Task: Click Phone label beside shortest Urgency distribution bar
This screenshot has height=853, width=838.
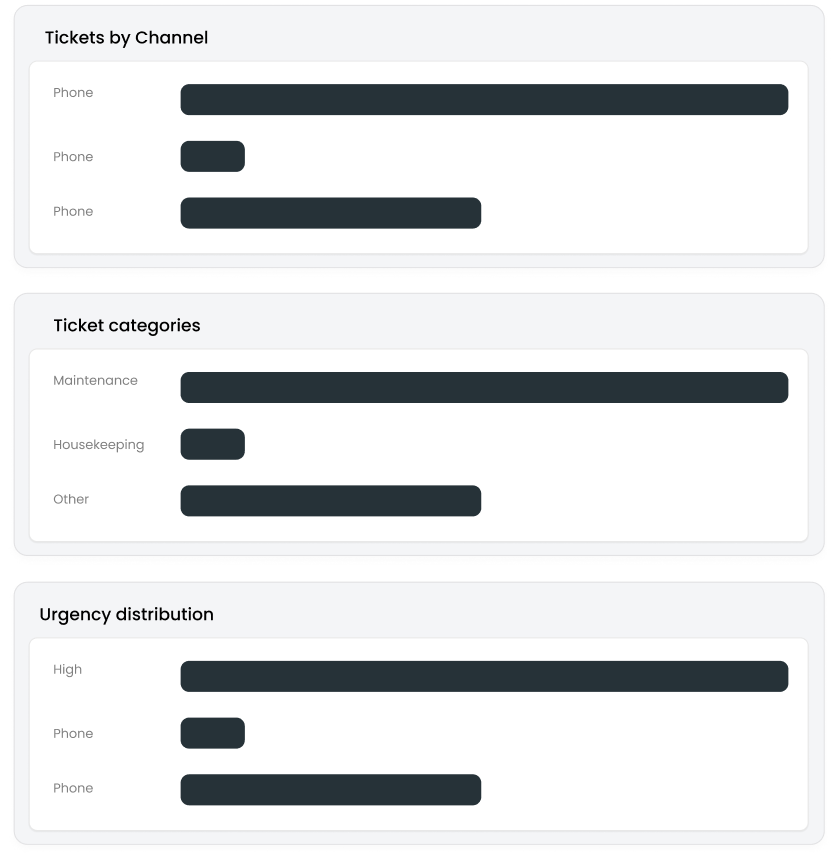Action: (x=73, y=734)
